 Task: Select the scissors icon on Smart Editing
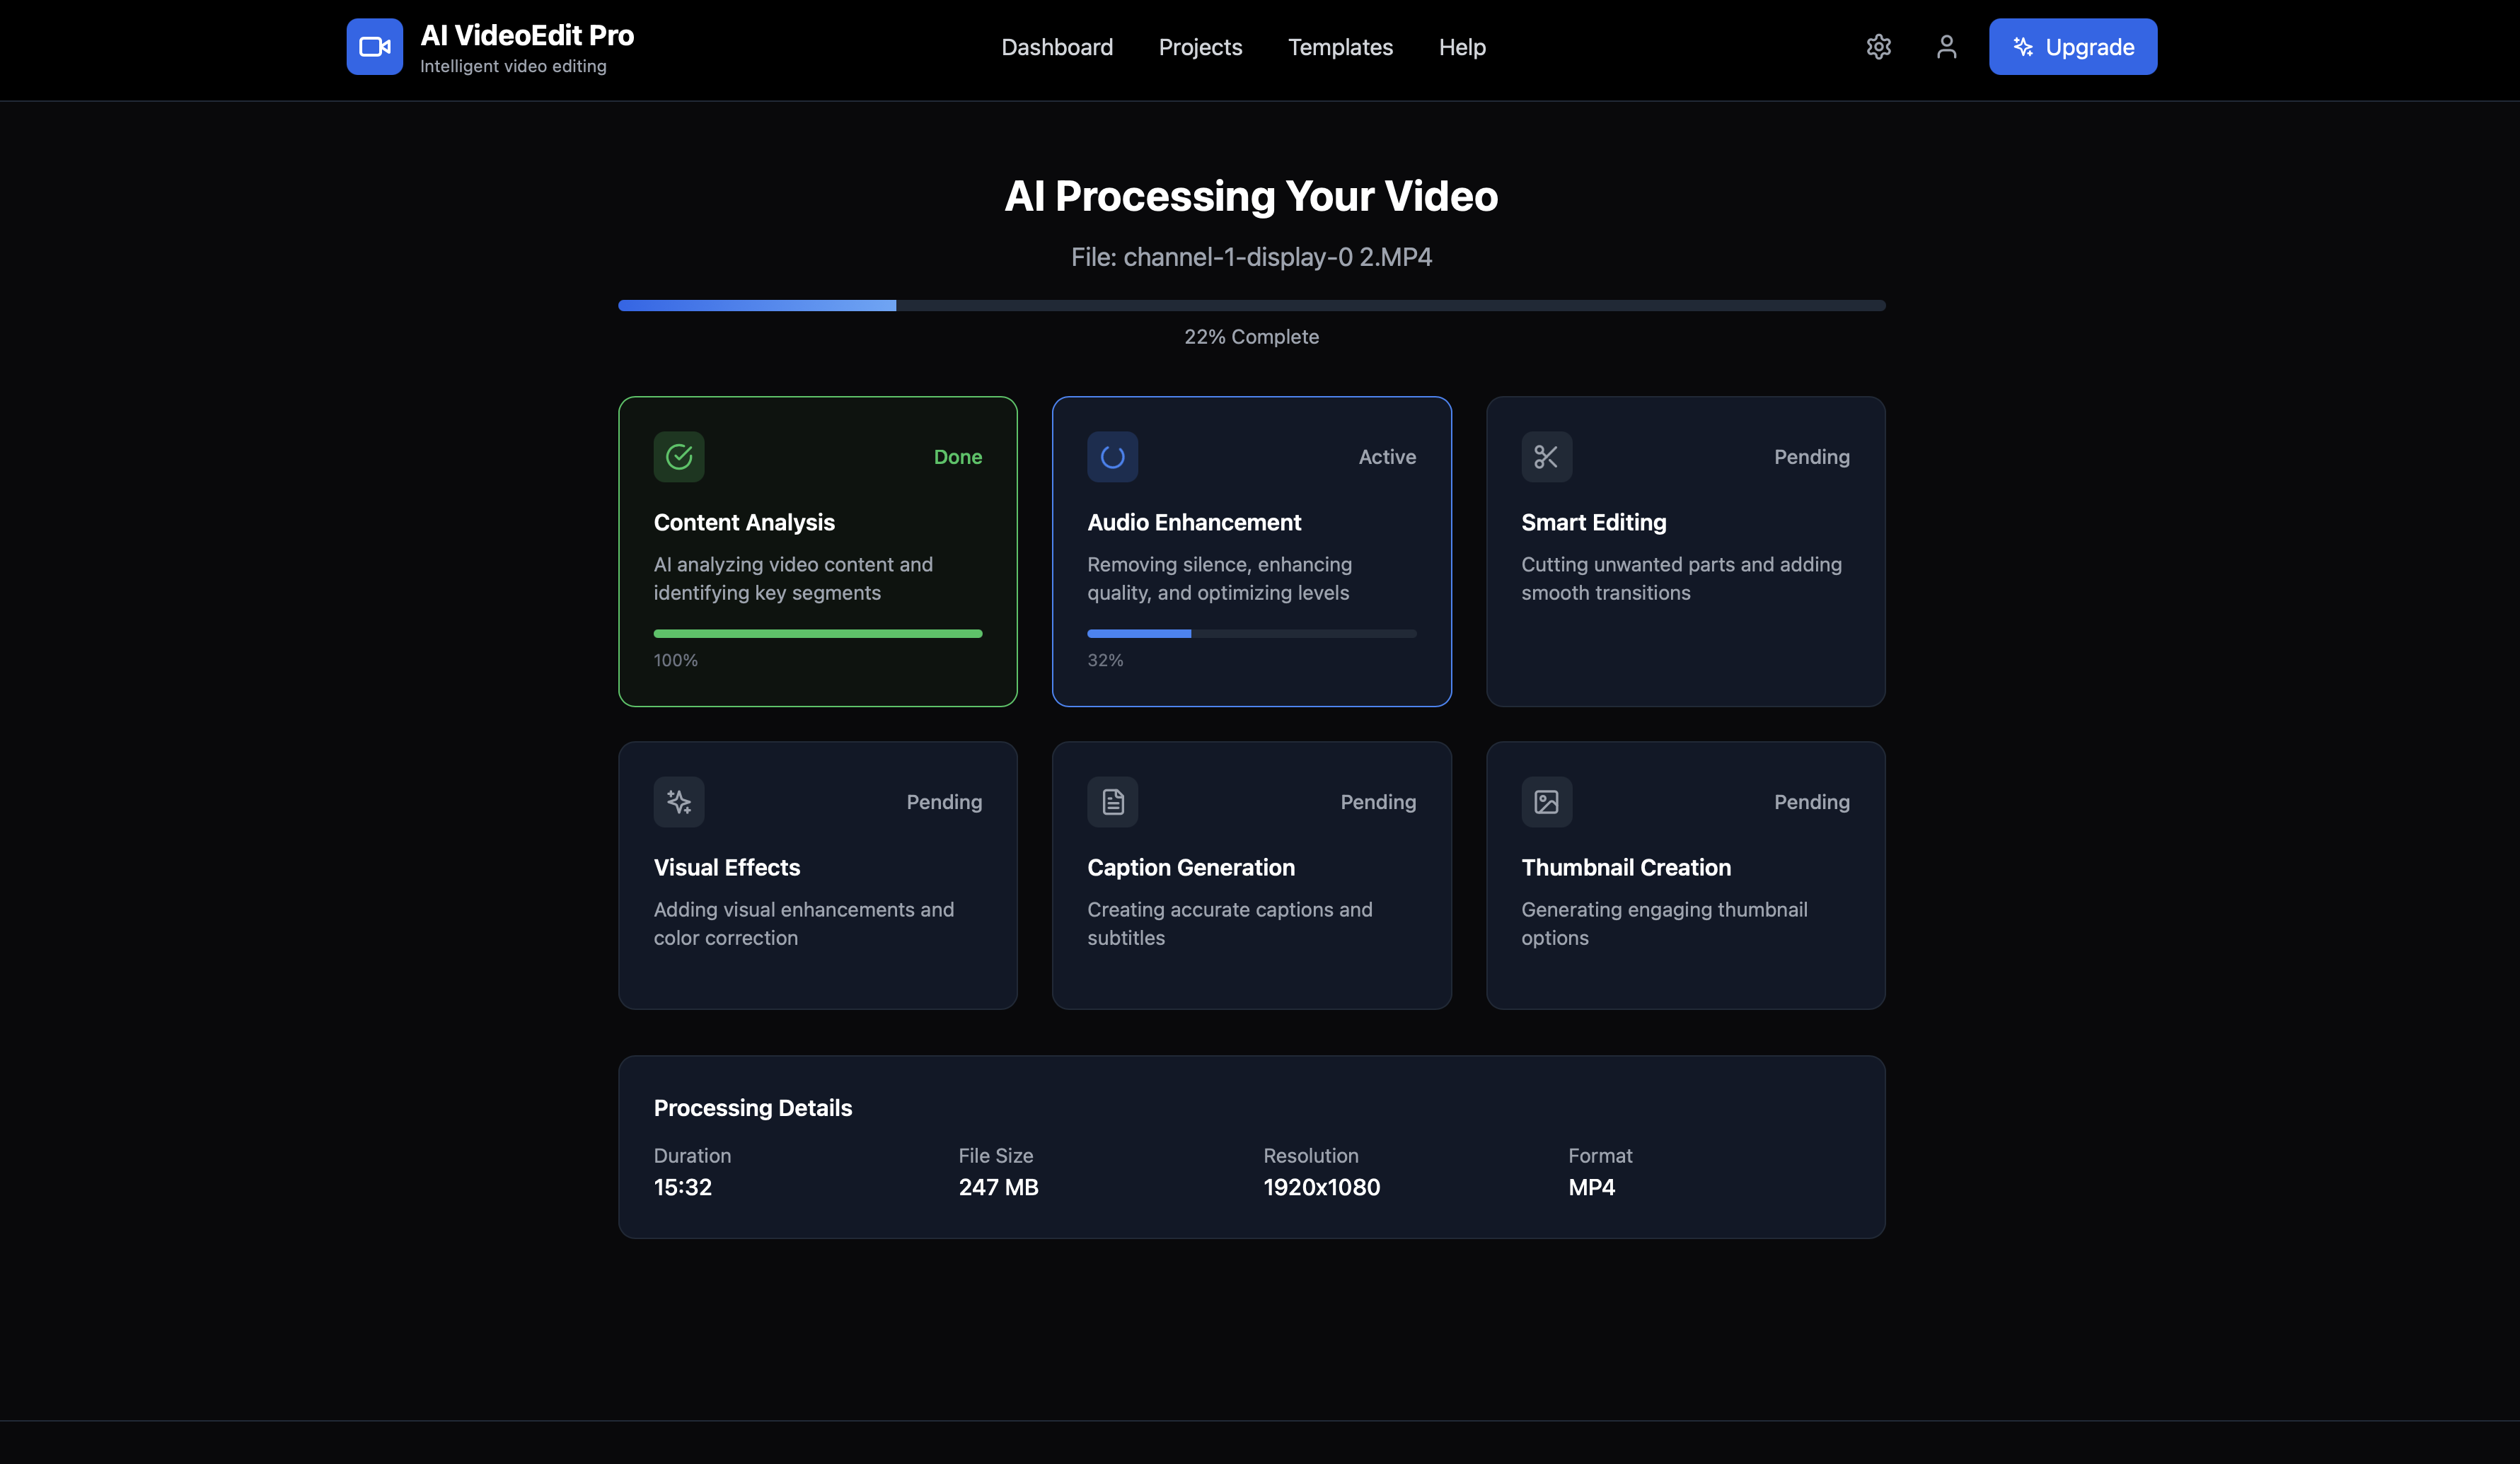(x=1546, y=457)
